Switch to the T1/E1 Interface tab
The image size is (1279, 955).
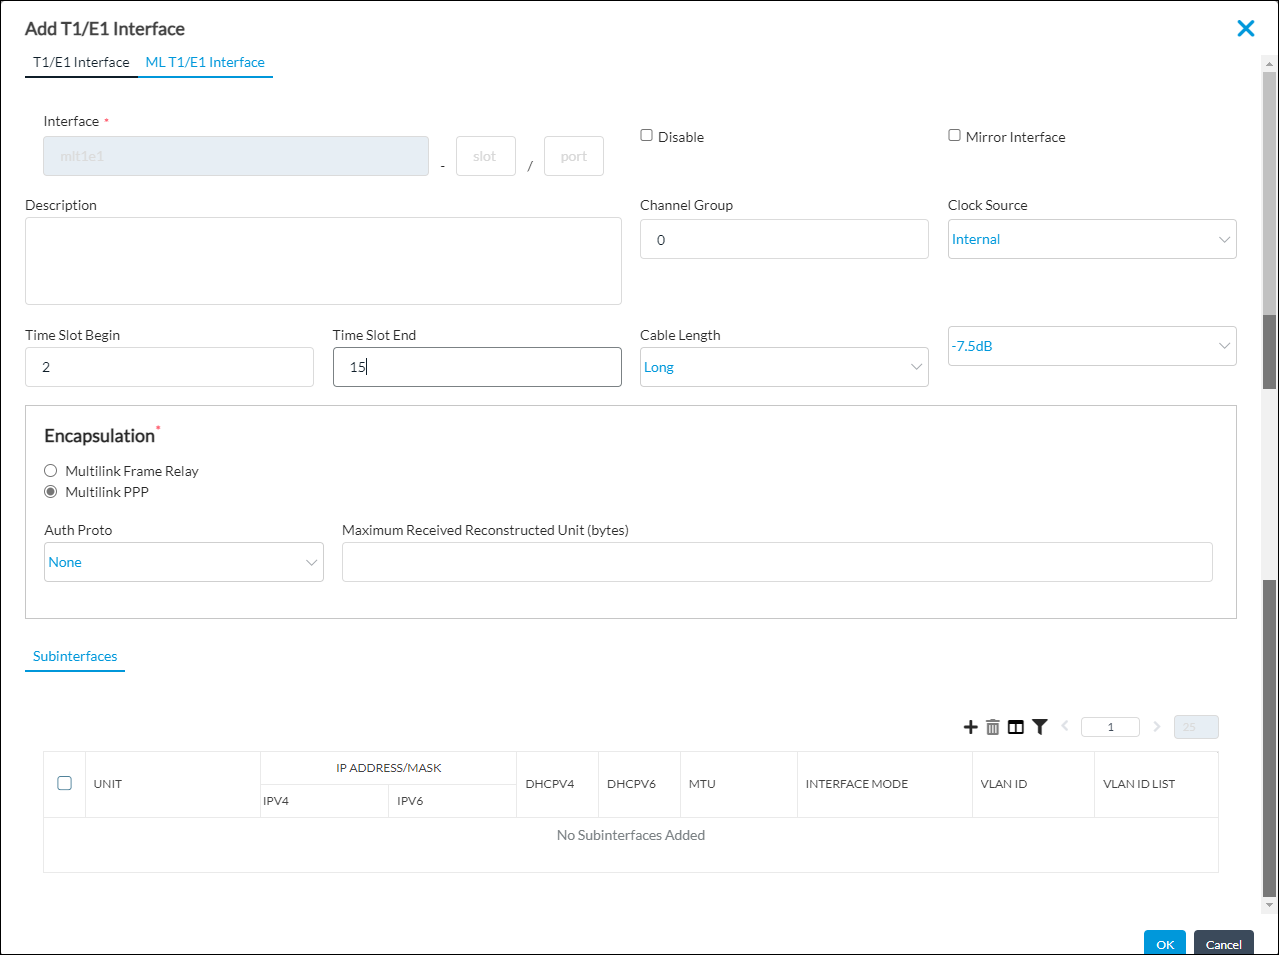81,62
